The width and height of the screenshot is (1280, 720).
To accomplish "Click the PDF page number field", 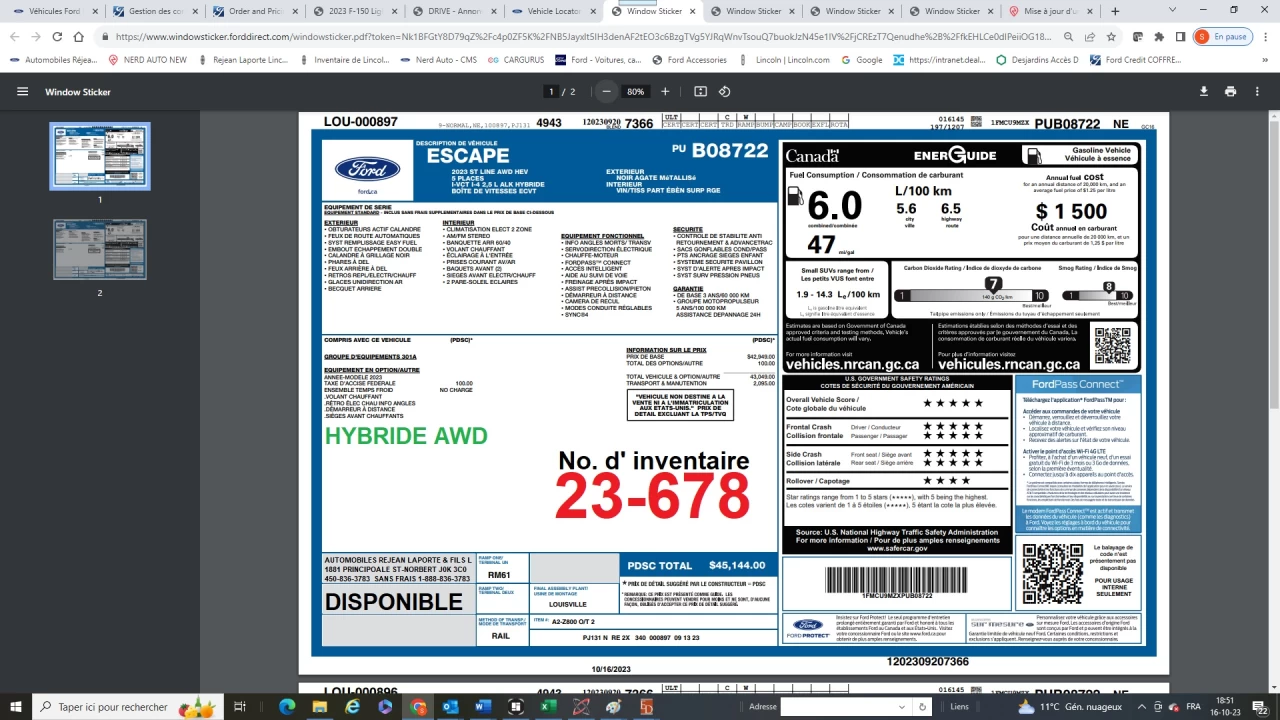I will [551, 91].
